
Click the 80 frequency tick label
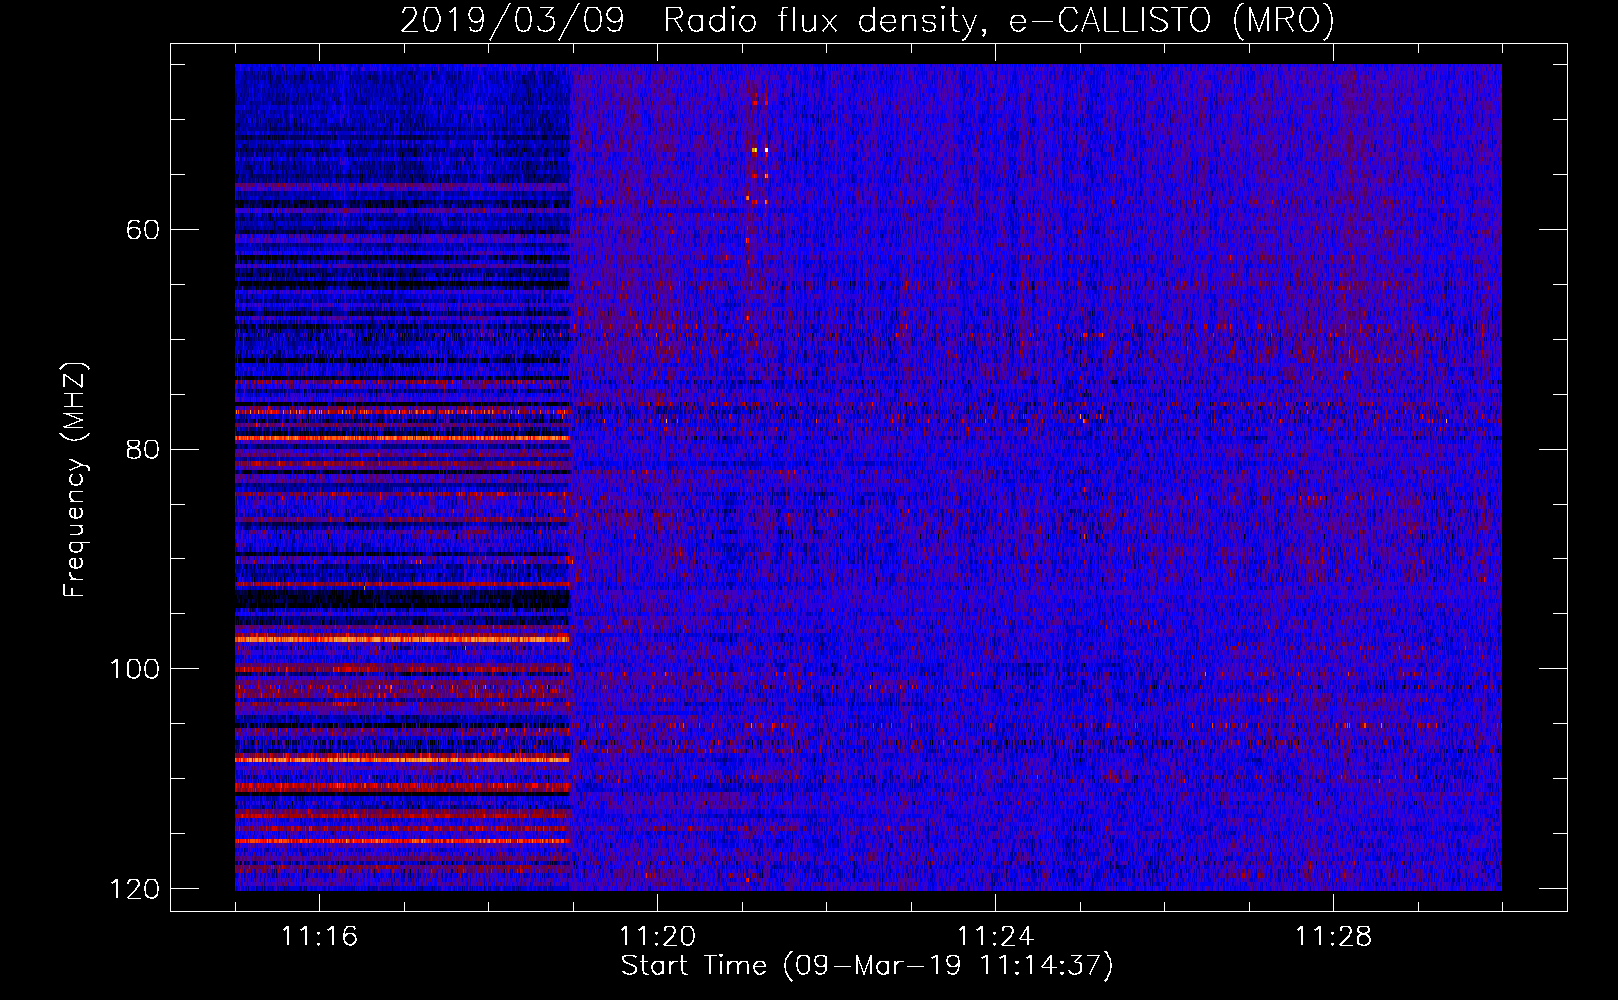tap(143, 449)
